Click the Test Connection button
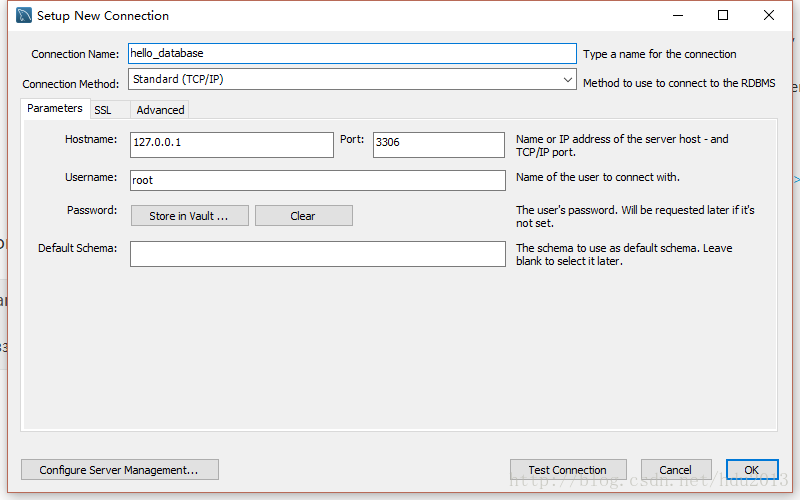 [568, 469]
